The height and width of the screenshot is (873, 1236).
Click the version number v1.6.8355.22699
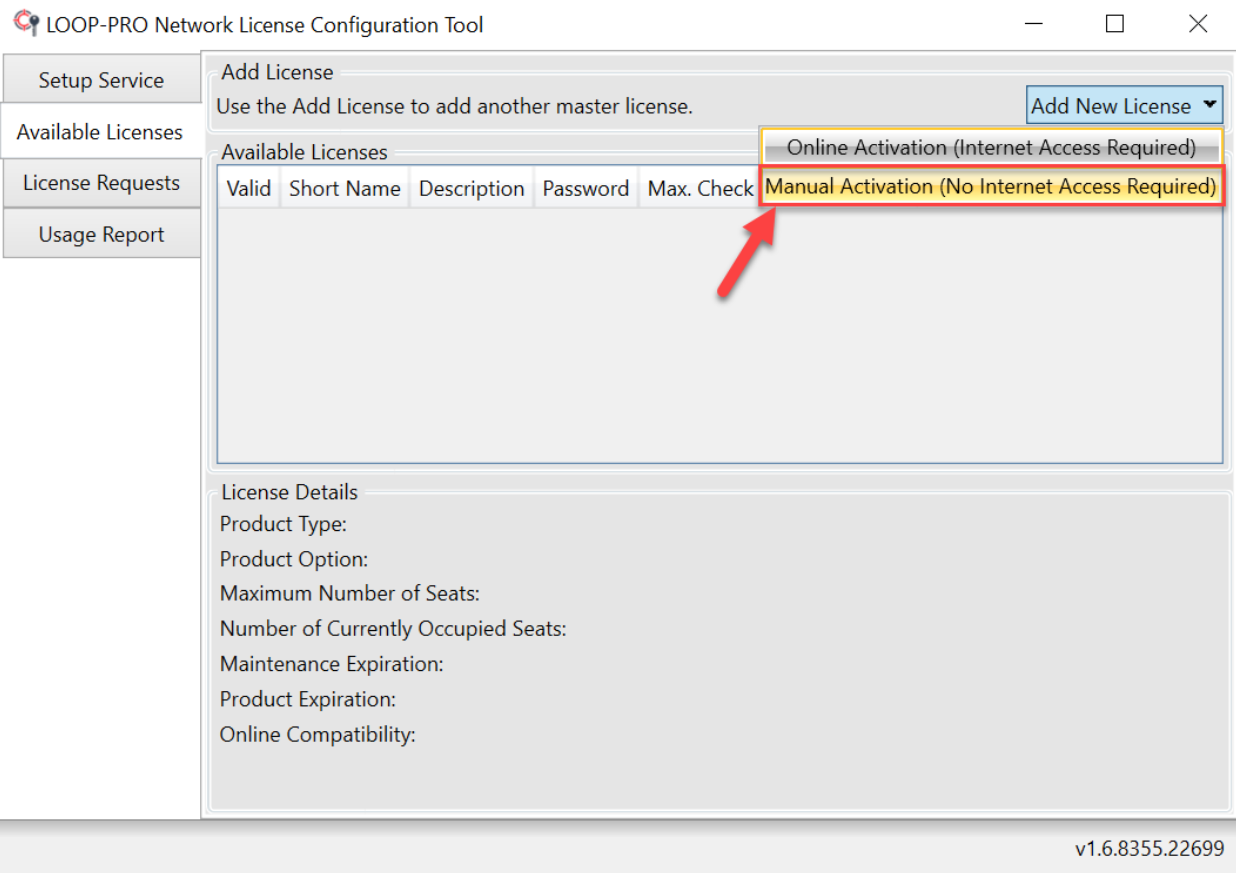pos(1150,846)
